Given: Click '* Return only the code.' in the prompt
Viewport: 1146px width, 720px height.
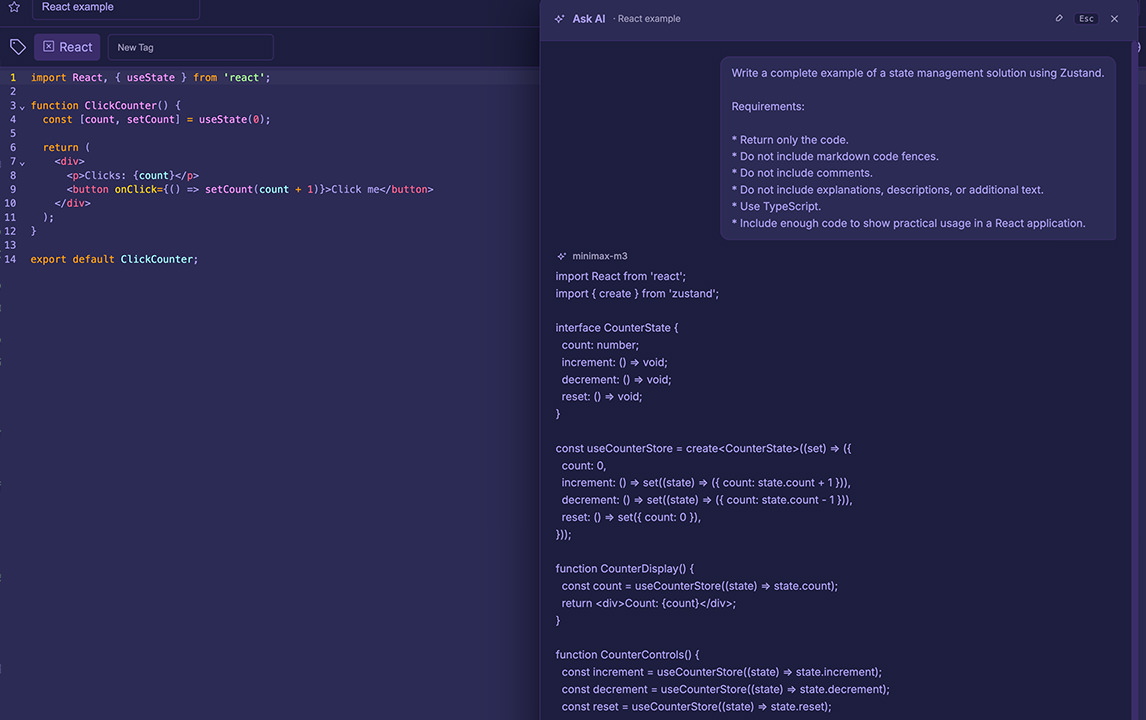Looking at the screenshot, I should point(789,140).
